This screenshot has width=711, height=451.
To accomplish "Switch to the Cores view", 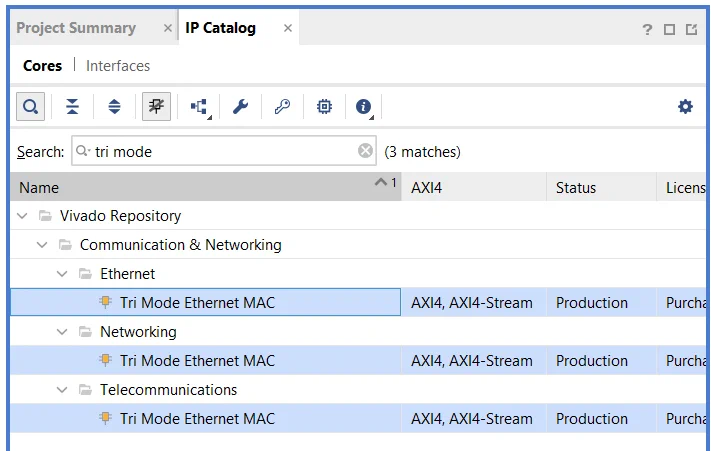I will pos(42,66).
